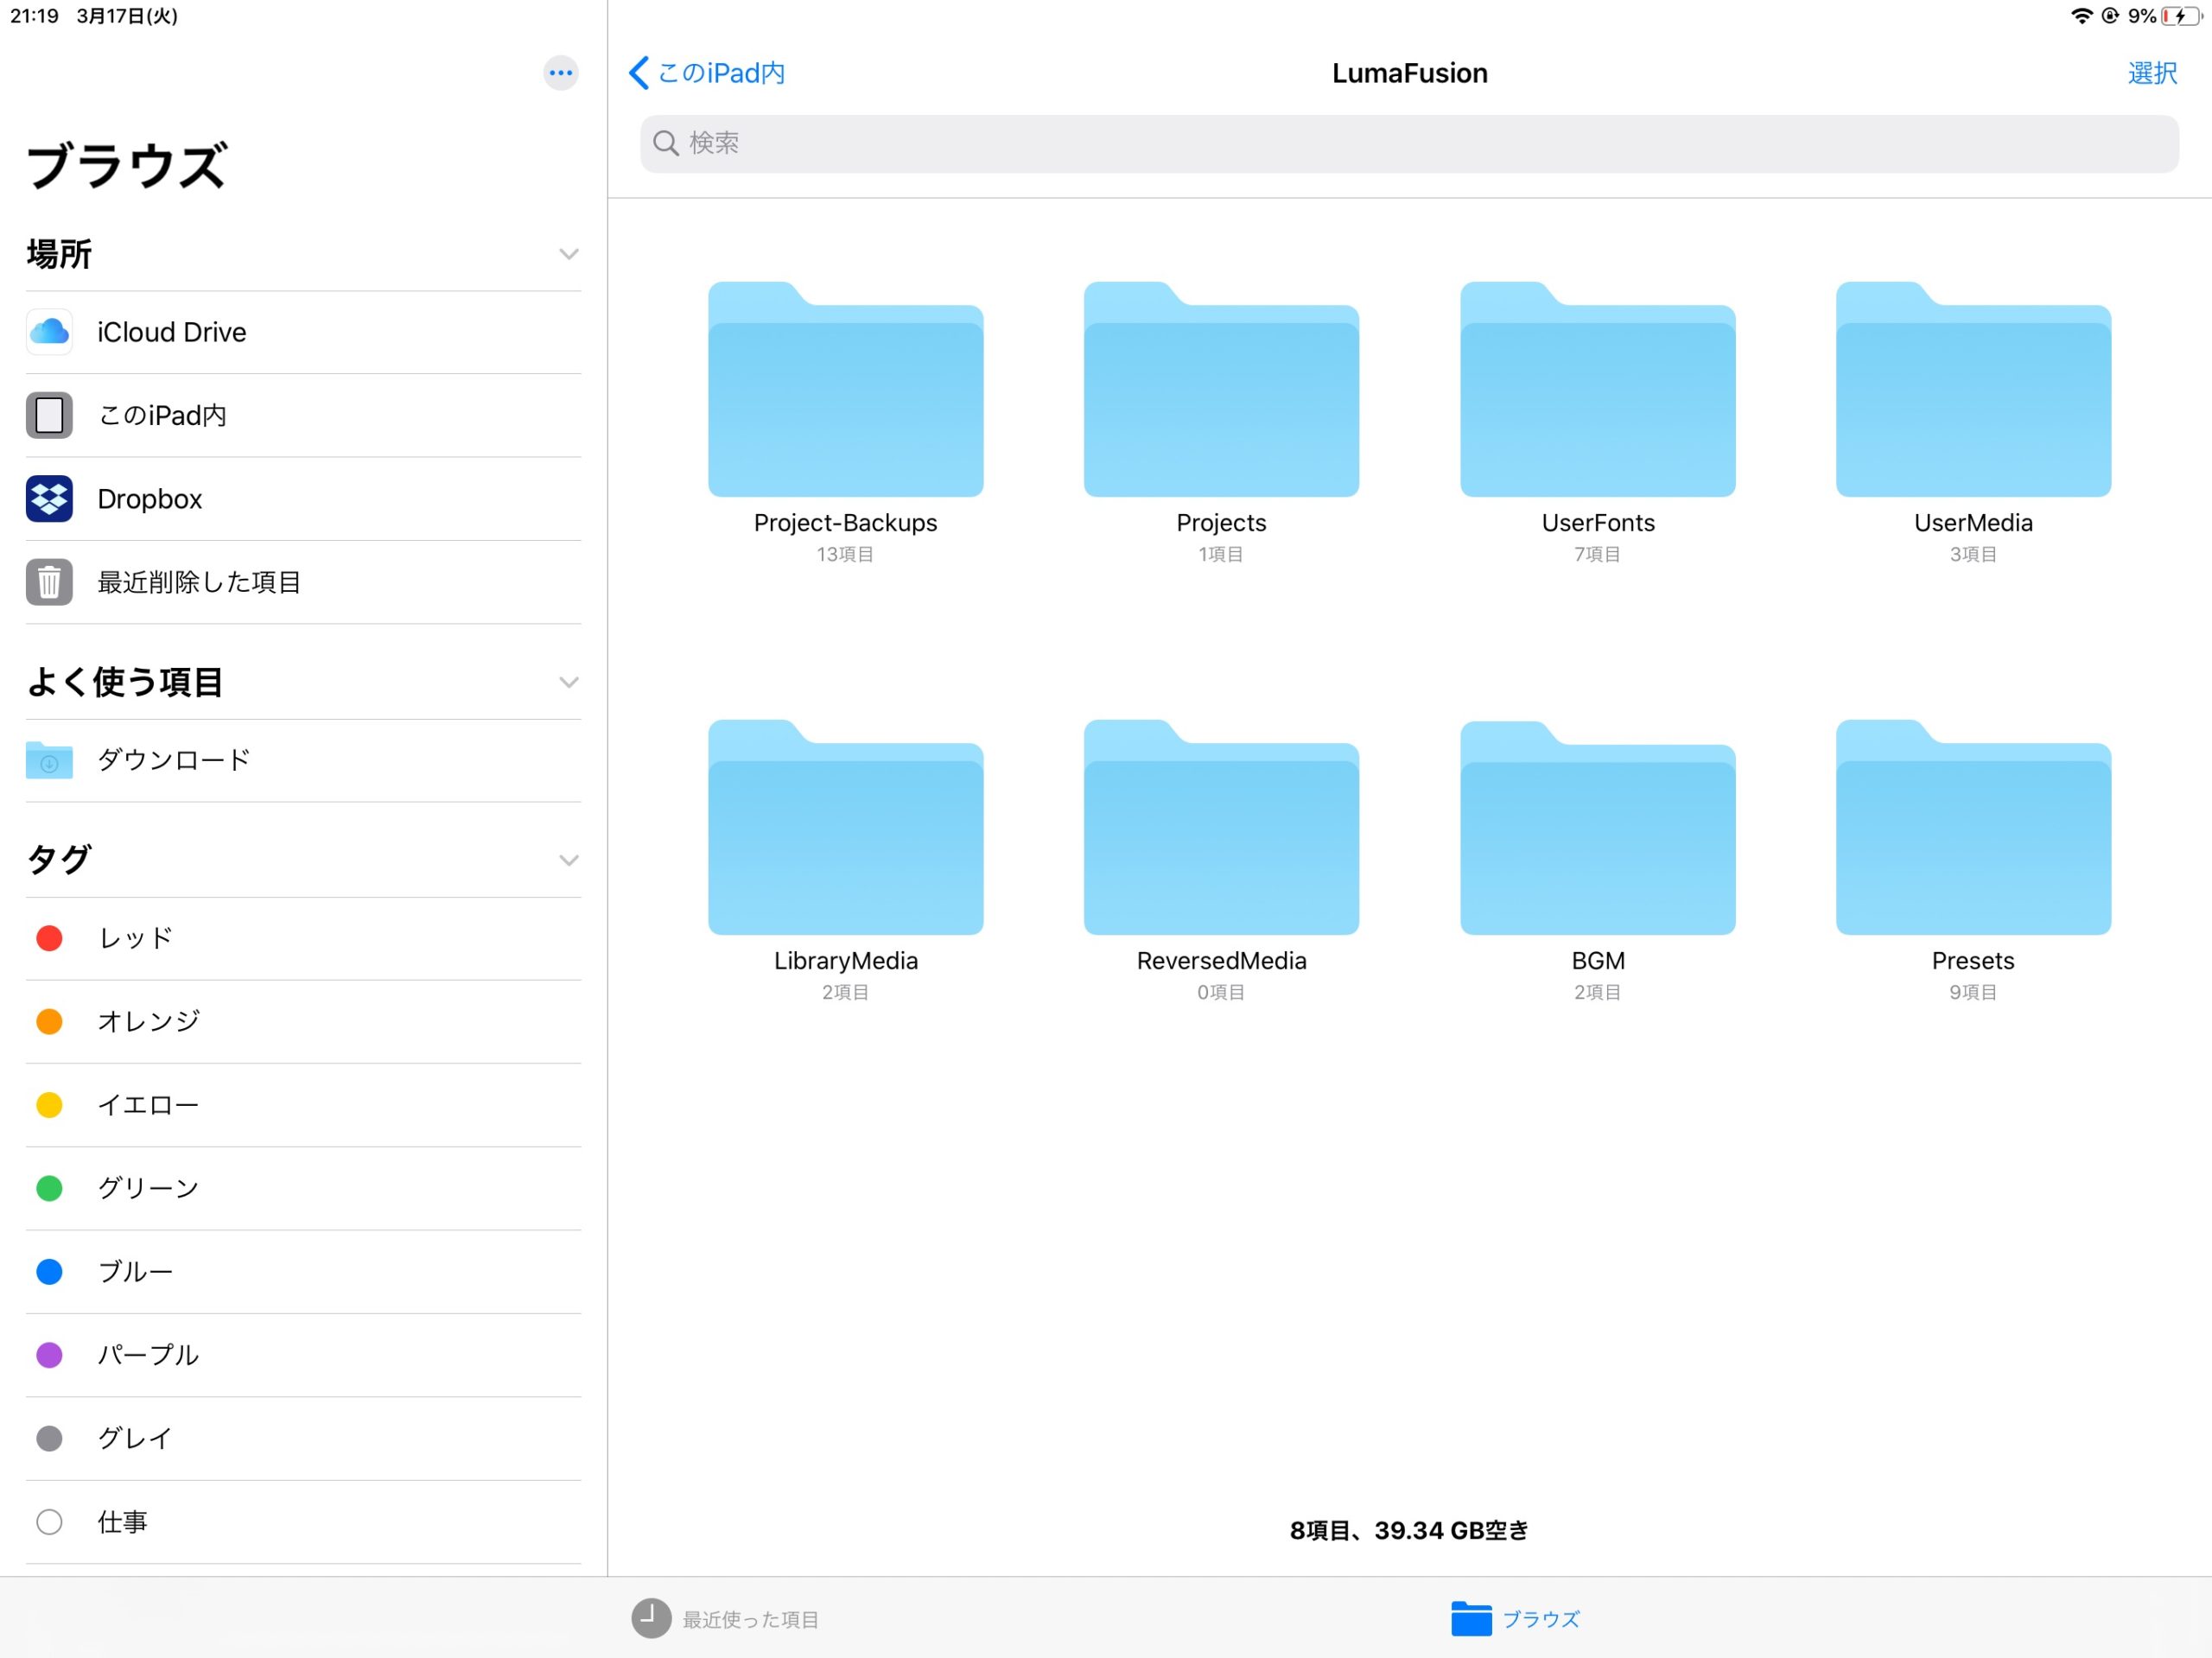2212x1658 pixels.
Task: Tap the magnifier icon in search bar
Action: [x=666, y=143]
